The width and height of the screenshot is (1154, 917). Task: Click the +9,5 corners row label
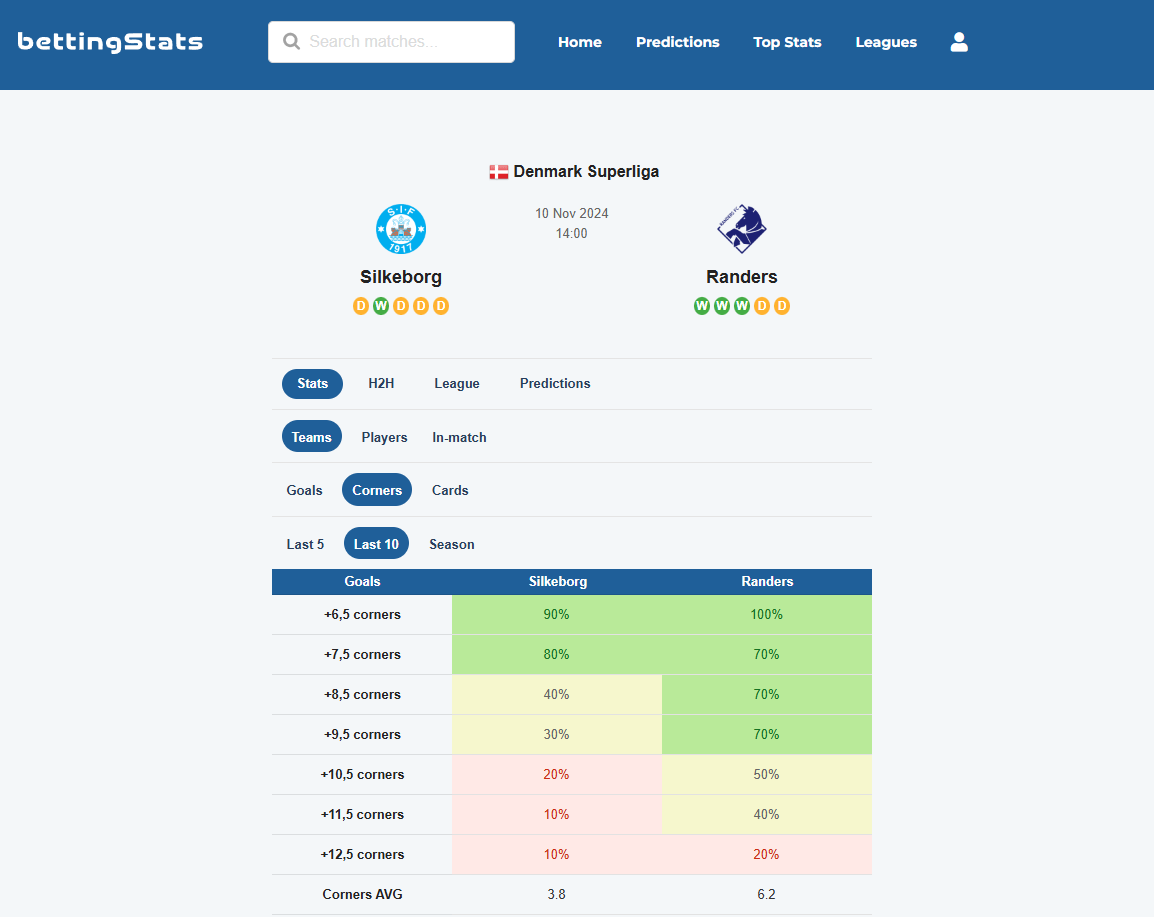click(x=362, y=734)
